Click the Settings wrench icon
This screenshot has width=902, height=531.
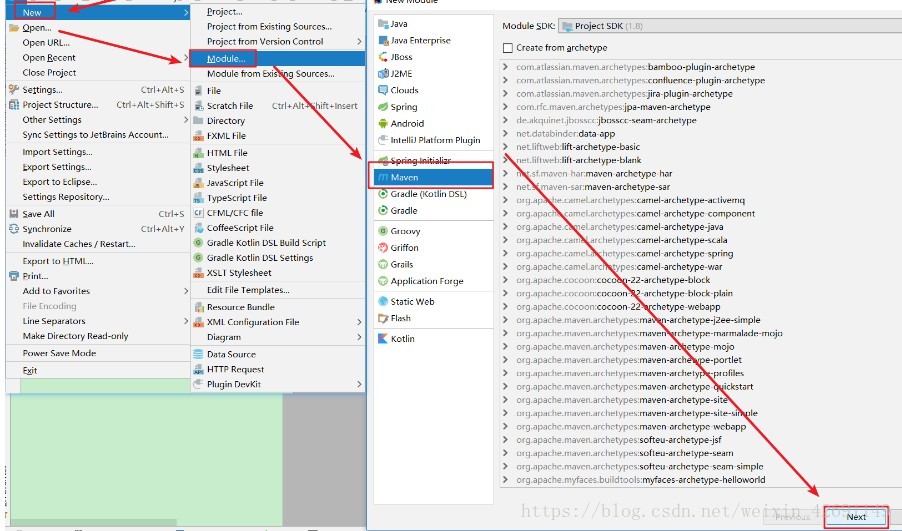14,89
